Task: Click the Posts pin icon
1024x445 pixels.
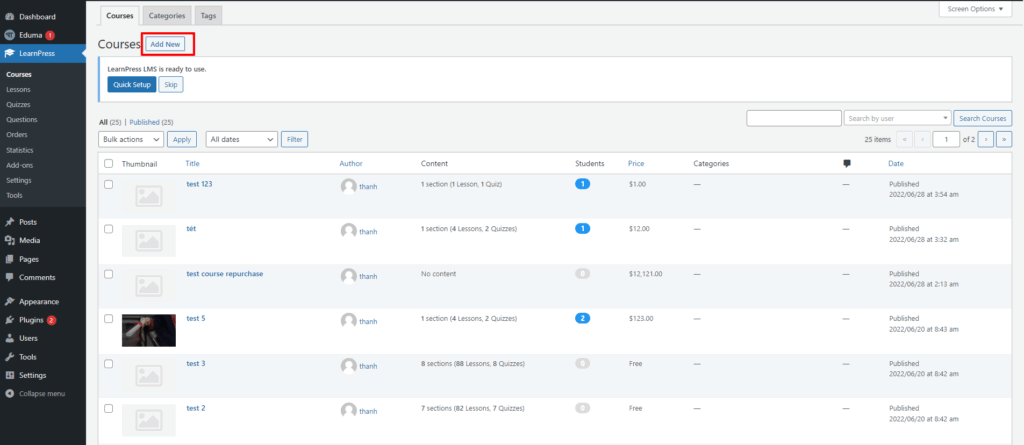Action: (10, 222)
